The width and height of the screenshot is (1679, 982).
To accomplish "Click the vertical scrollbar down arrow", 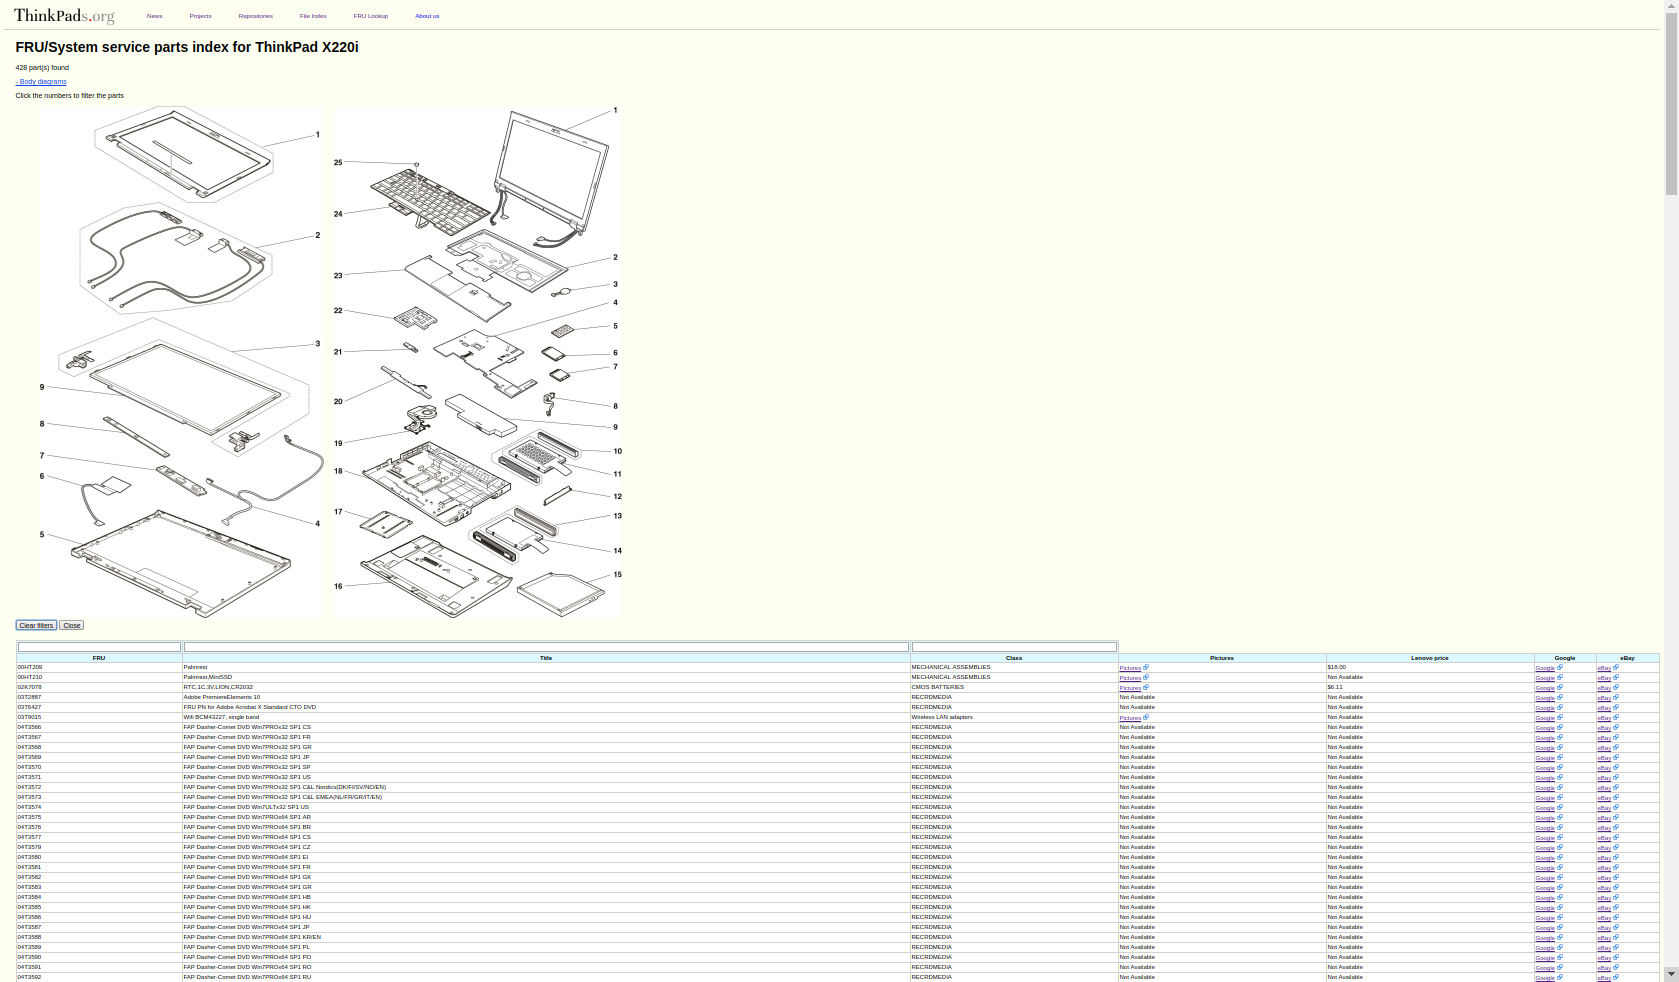I will pyautogui.click(x=1671, y=973).
